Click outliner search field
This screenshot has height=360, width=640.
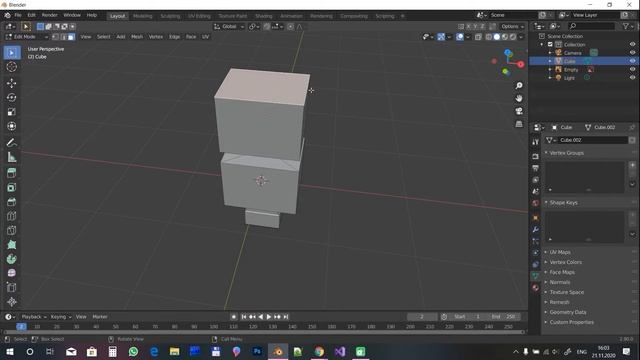click(x=591, y=26)
